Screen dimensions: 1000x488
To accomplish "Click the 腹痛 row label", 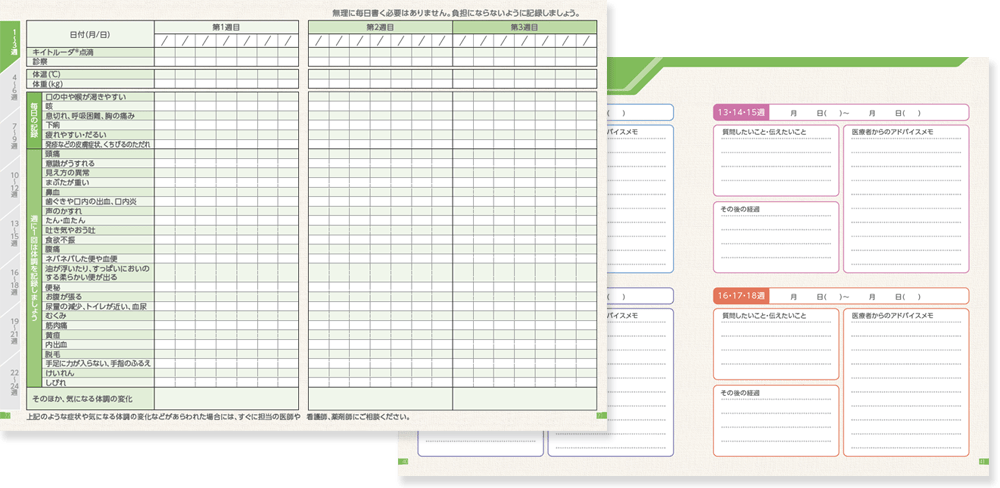I will [98, 249].
